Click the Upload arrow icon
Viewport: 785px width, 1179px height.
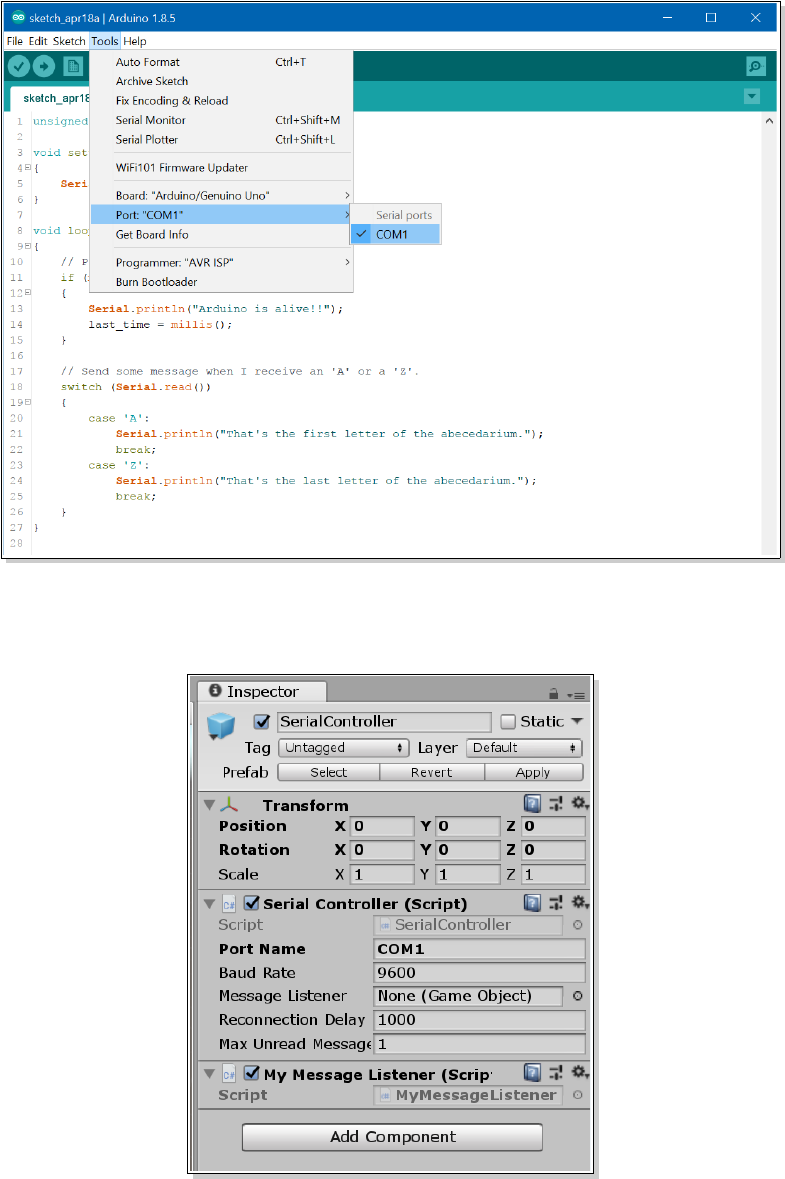(x=44, y=67)
